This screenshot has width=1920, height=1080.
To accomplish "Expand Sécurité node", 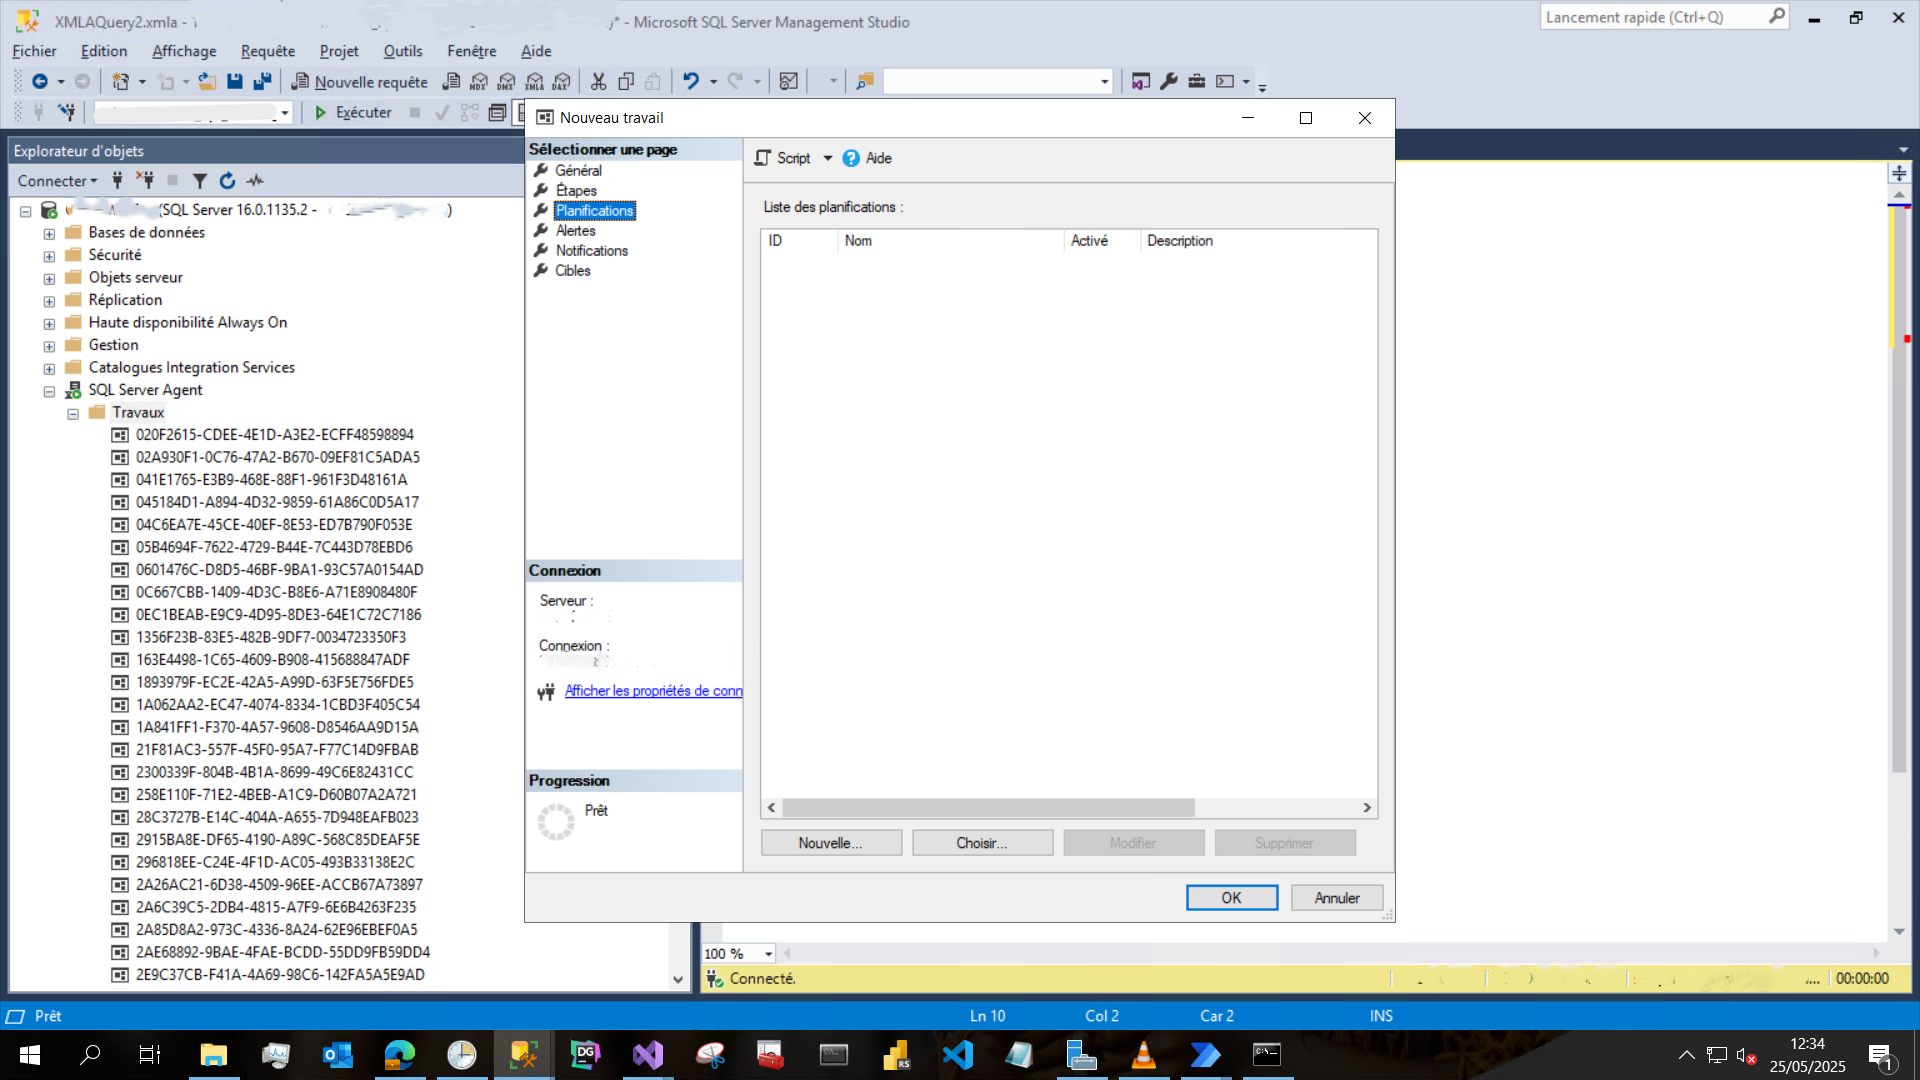I will click(x=49, y=256).
